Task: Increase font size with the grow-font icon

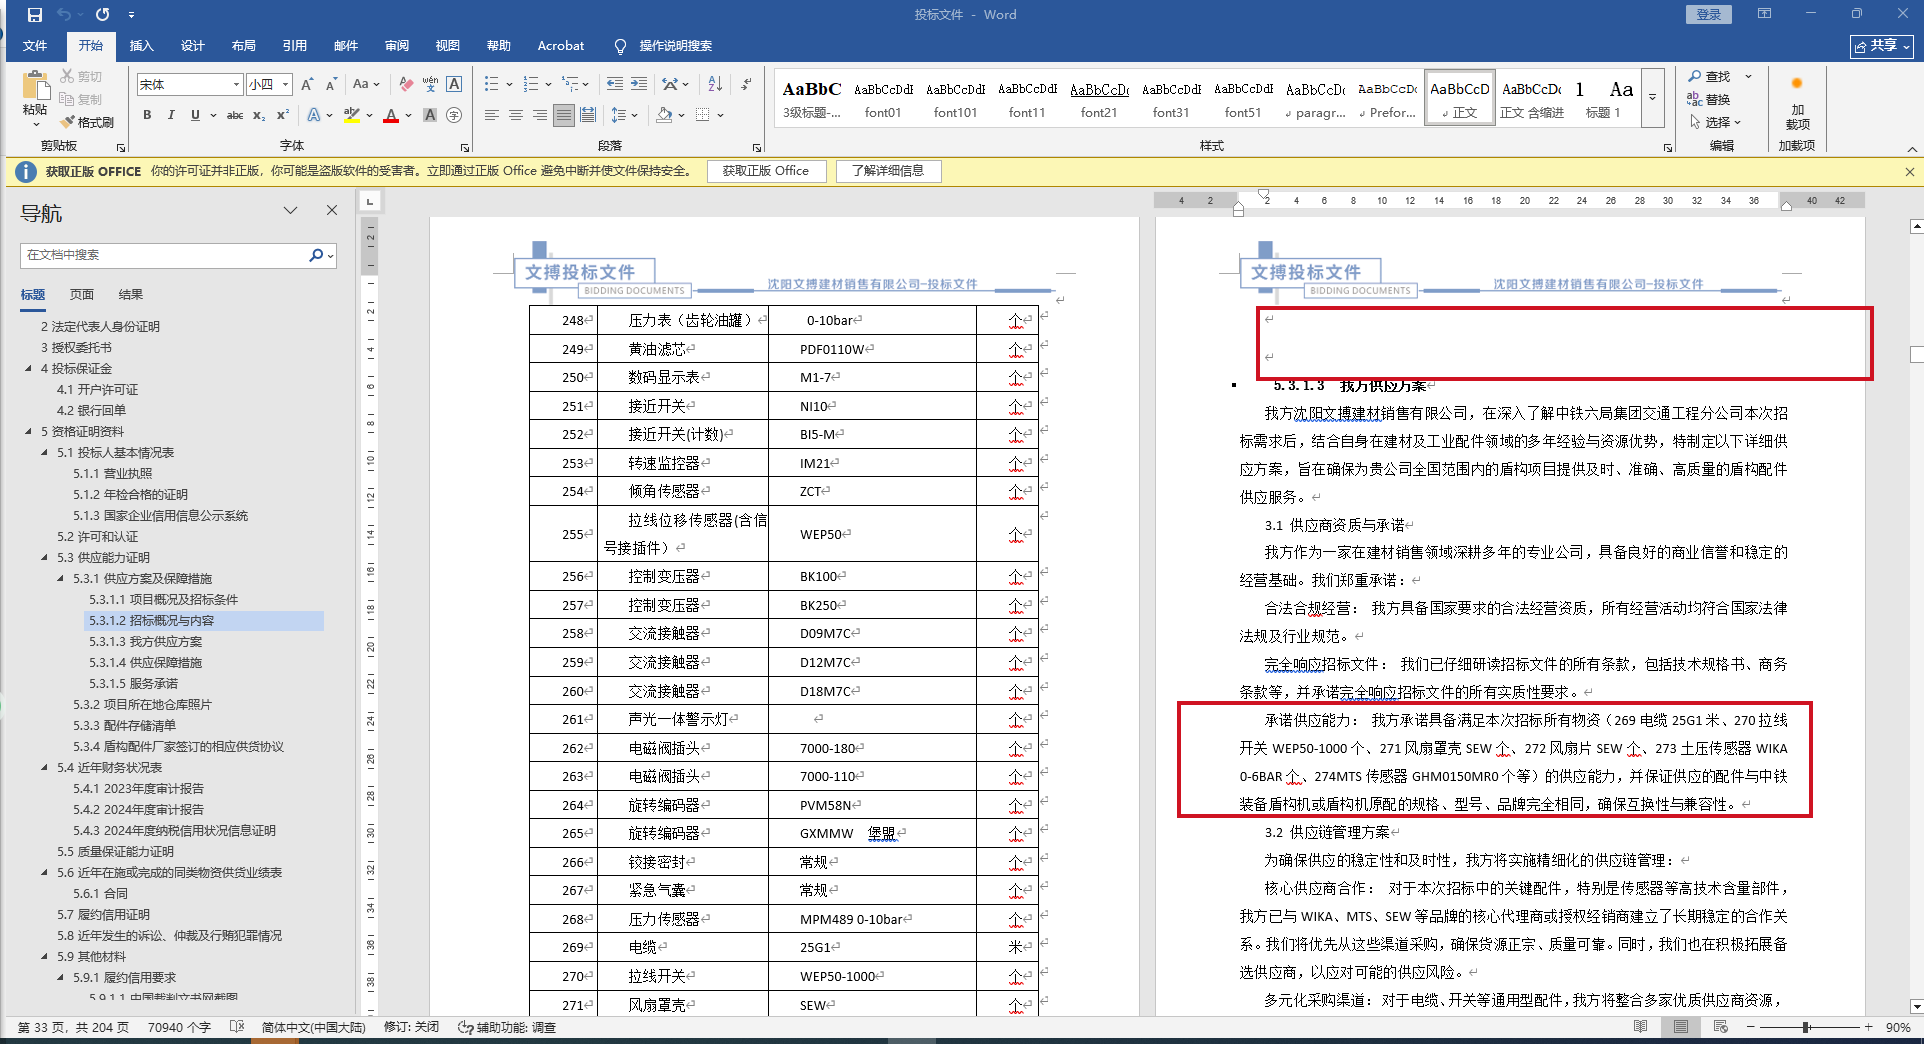Action: tap(307, 85)
